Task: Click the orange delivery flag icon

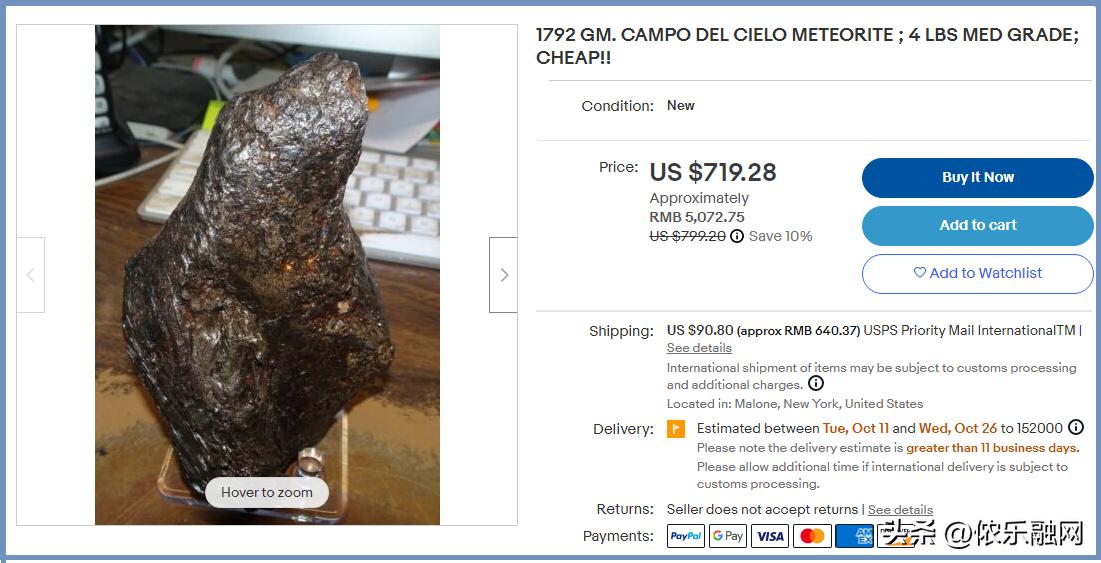Action: click(x=675, y=428)
